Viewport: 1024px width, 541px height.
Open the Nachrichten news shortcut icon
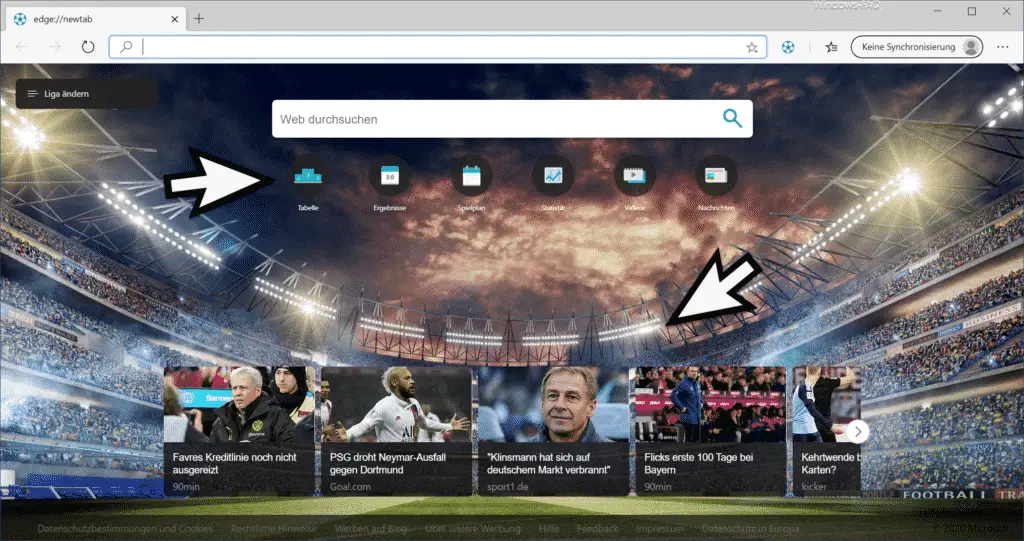click(716, 175)
